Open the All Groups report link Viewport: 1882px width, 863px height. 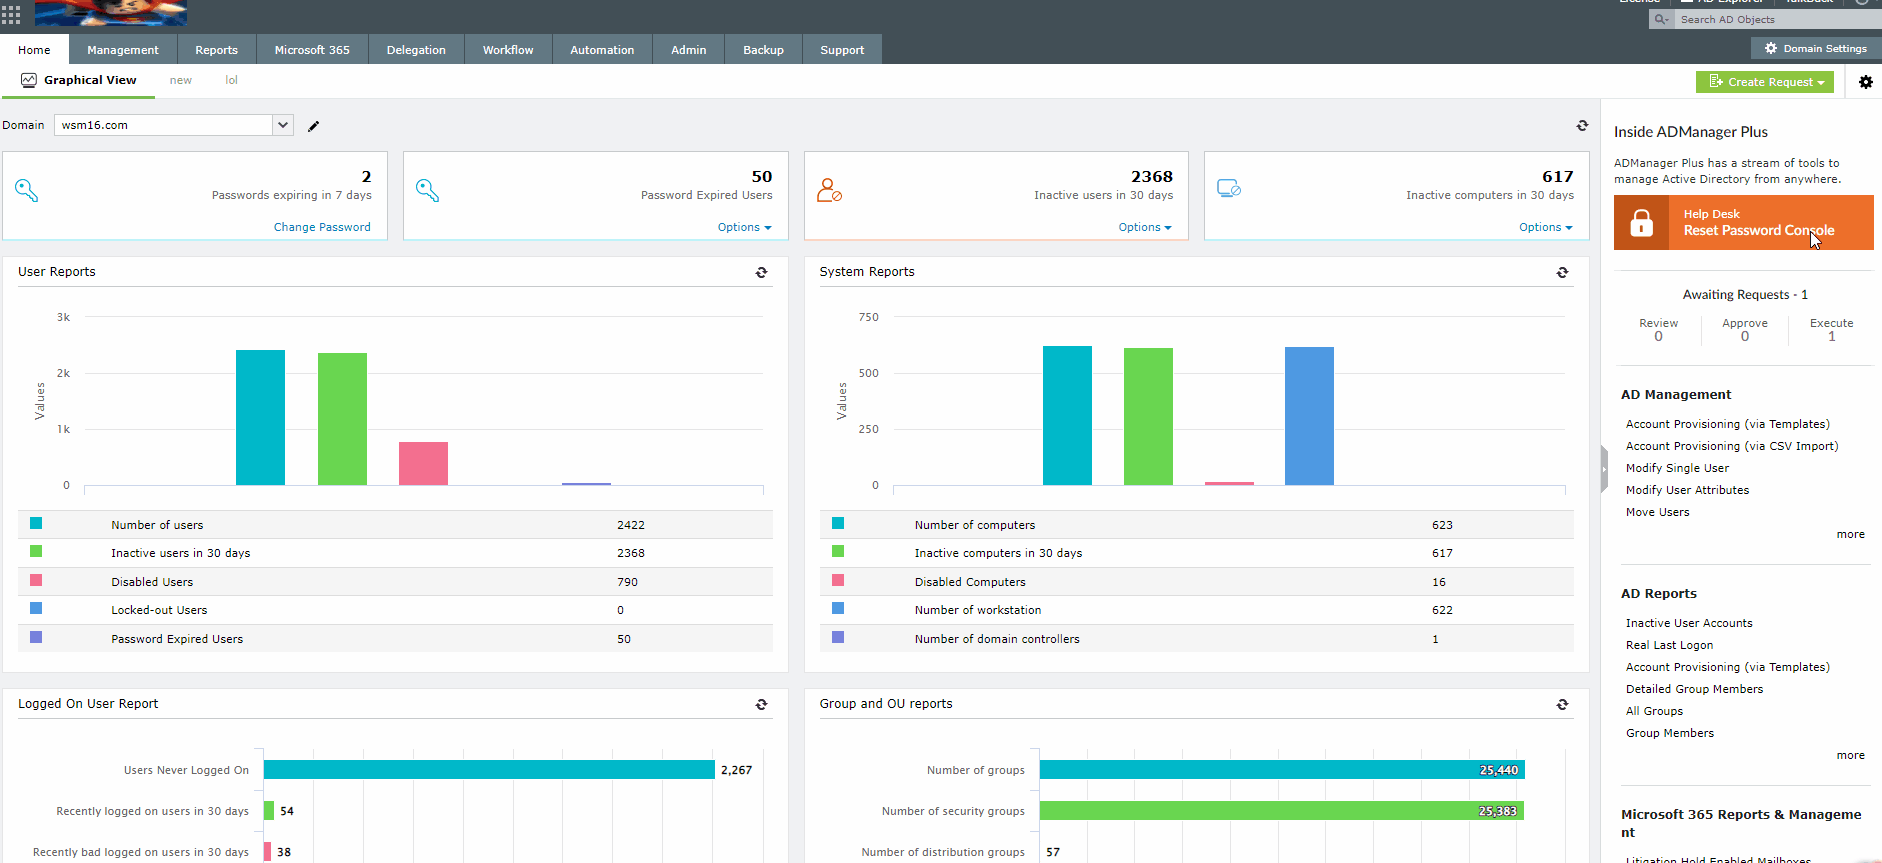coord(1654,711)
